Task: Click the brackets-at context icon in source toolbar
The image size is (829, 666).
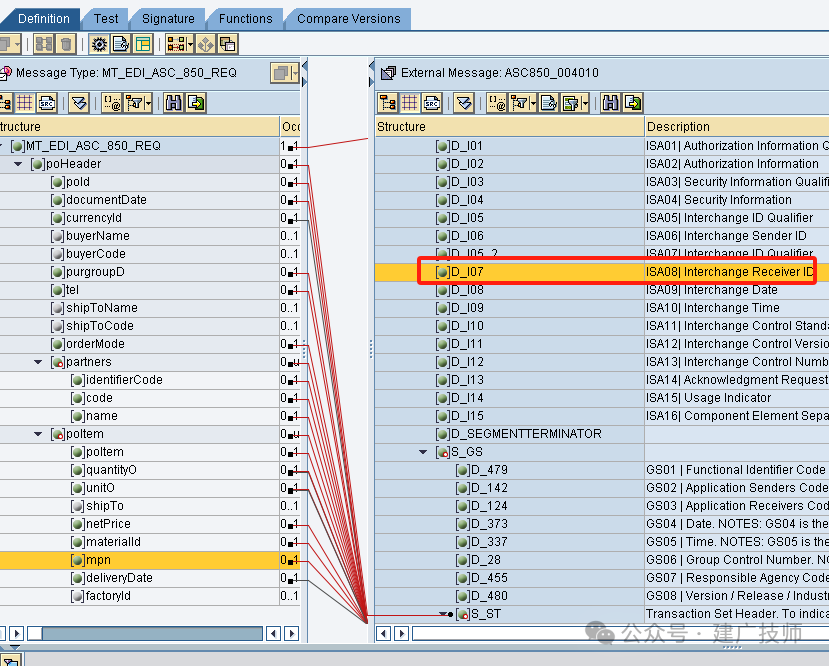Action: pyautogui.click(x=112, y=103)
